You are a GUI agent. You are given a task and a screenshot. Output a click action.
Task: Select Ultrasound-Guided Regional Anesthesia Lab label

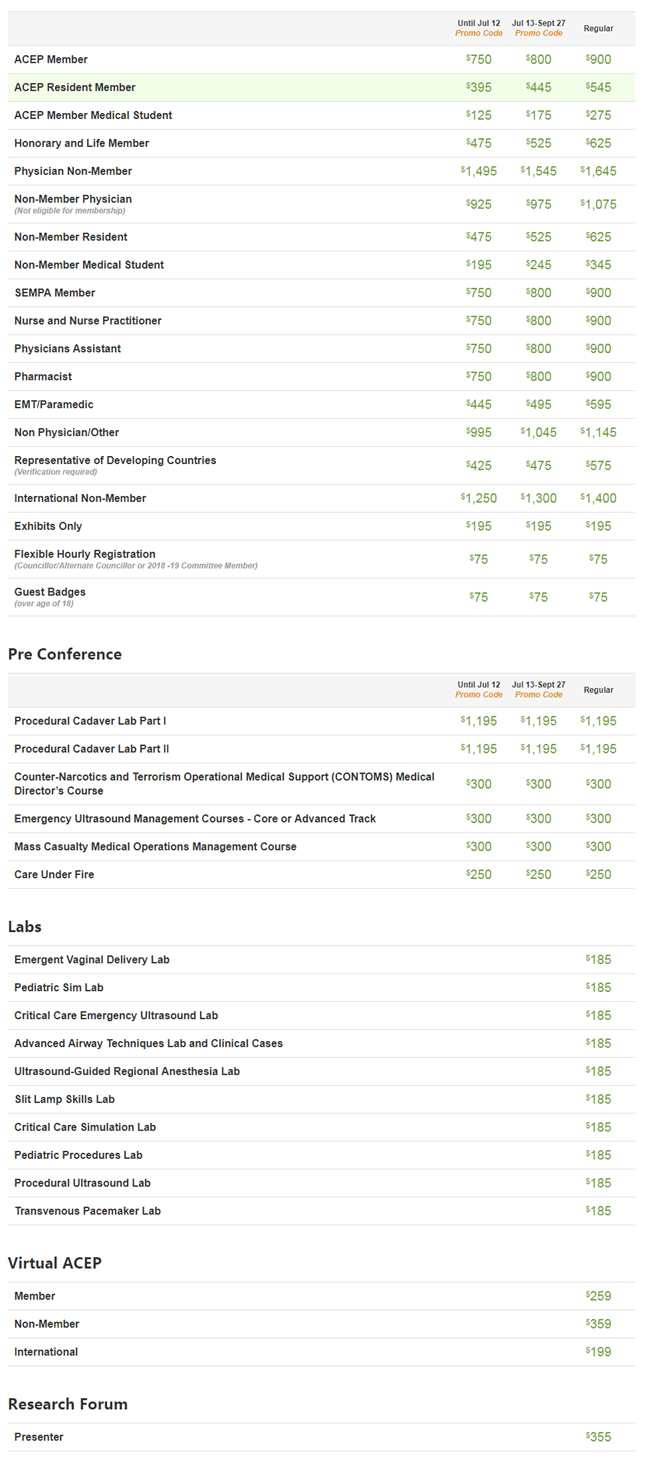click(127, 1073)
